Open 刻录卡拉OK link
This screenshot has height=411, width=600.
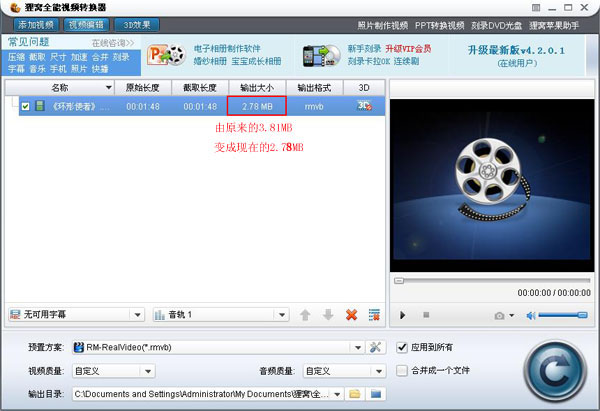(369, 61)
